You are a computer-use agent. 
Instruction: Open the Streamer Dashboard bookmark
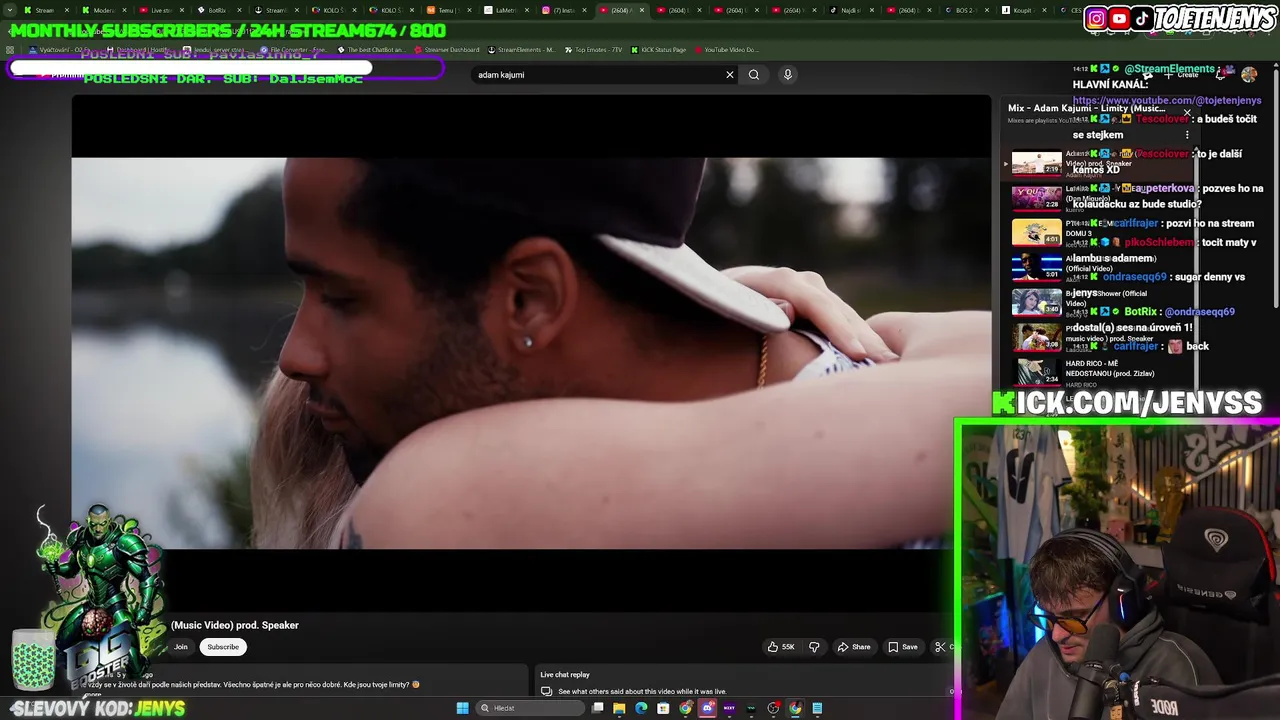[446, 49]
